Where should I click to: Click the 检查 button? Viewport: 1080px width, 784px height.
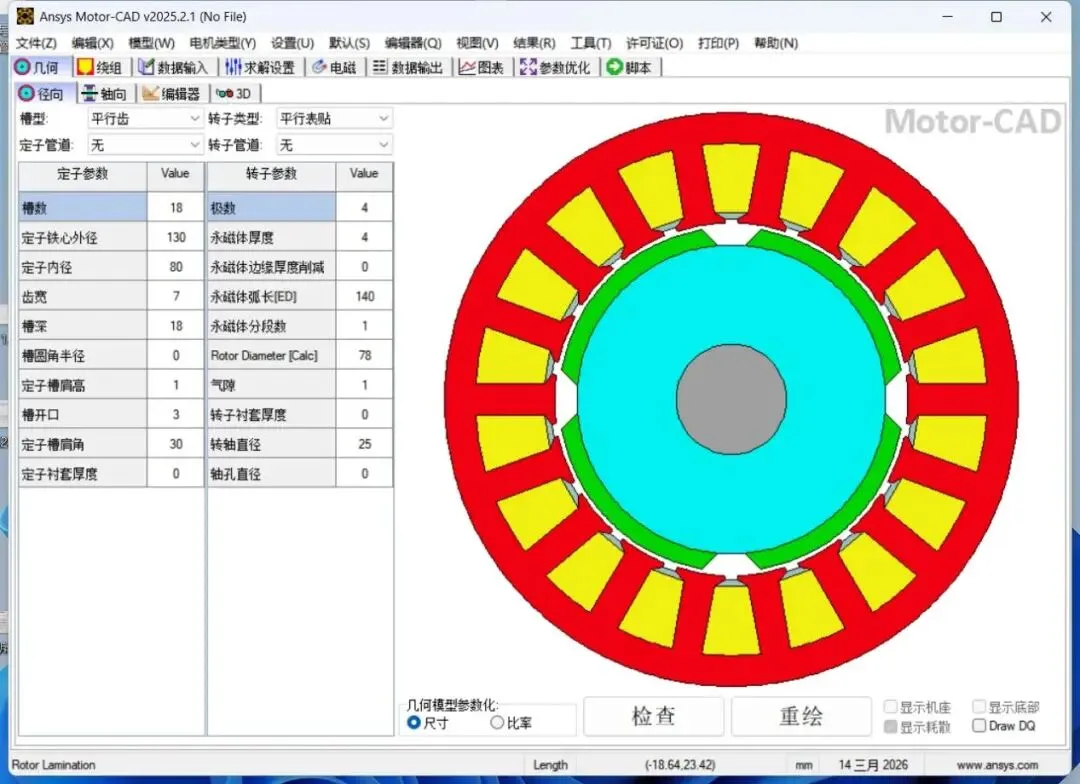(x=654, y=716)
